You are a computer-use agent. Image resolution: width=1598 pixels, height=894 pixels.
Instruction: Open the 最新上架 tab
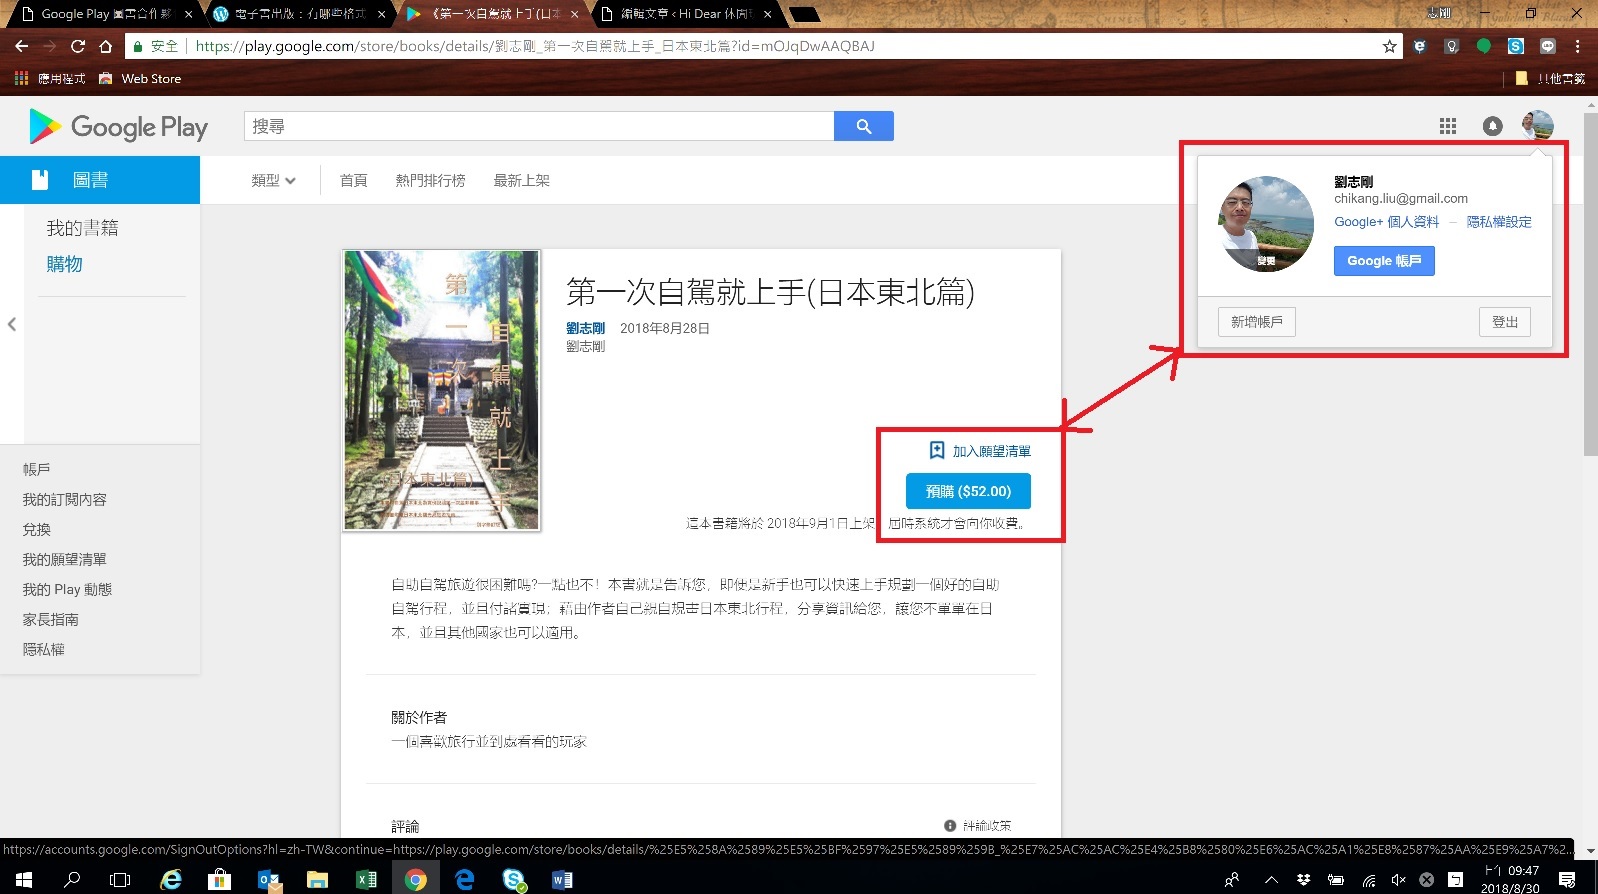[x=521, y=181]
